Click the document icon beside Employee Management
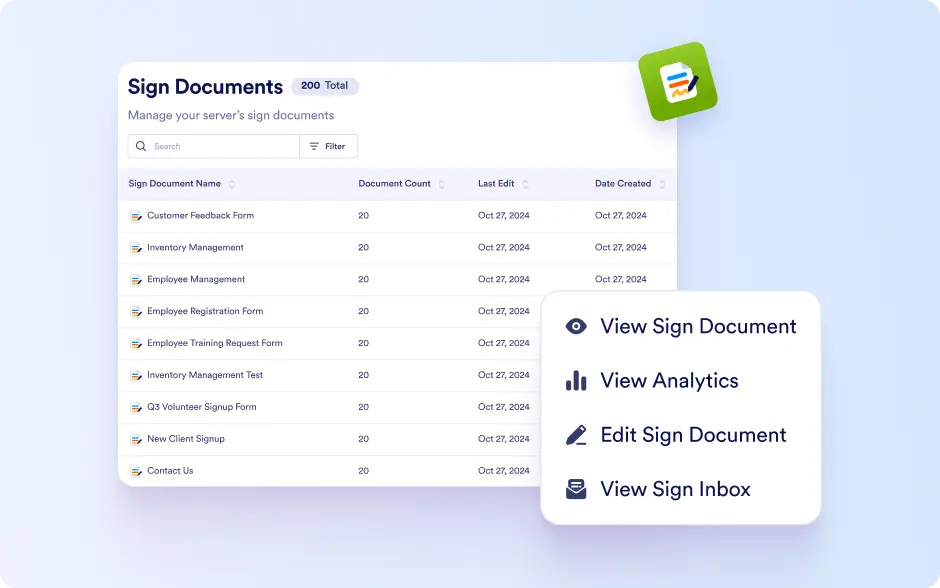 click(x=136, y=279)
